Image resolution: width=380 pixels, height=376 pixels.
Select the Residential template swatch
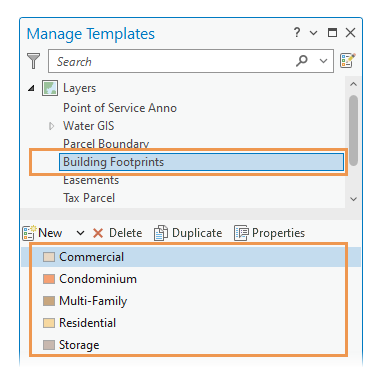[x=49, y=323]
